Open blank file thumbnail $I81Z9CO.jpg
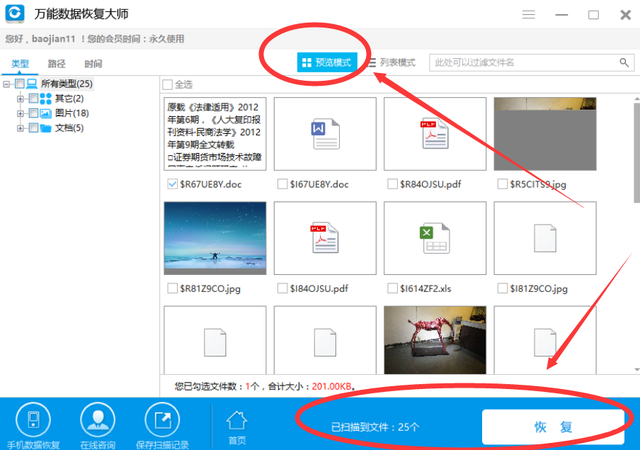Viewport: 640px width, 450px height. 545,238
